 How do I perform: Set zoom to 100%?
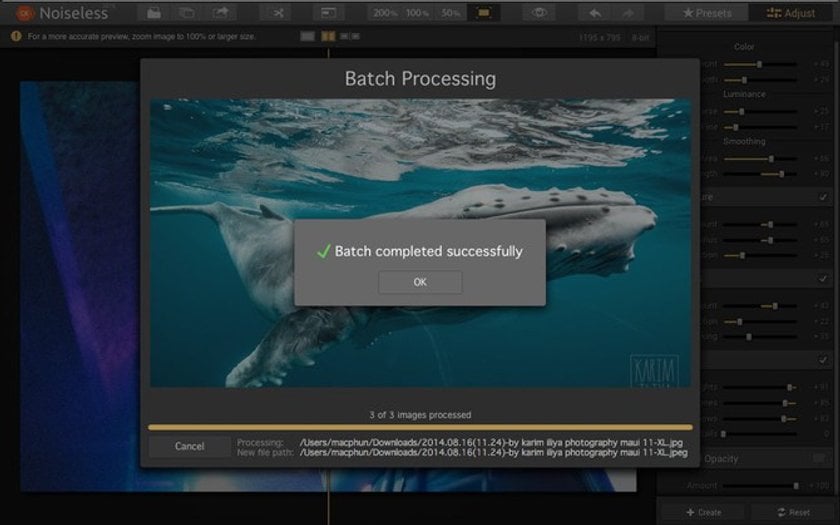pyautogui.click(x=417, y=13)
